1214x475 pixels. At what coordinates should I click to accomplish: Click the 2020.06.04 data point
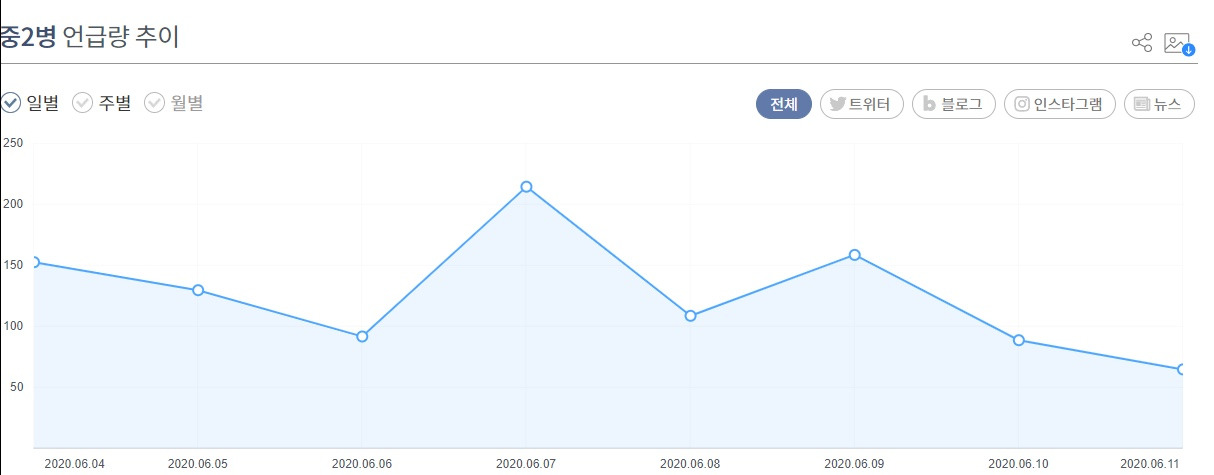tap(34, 262)
